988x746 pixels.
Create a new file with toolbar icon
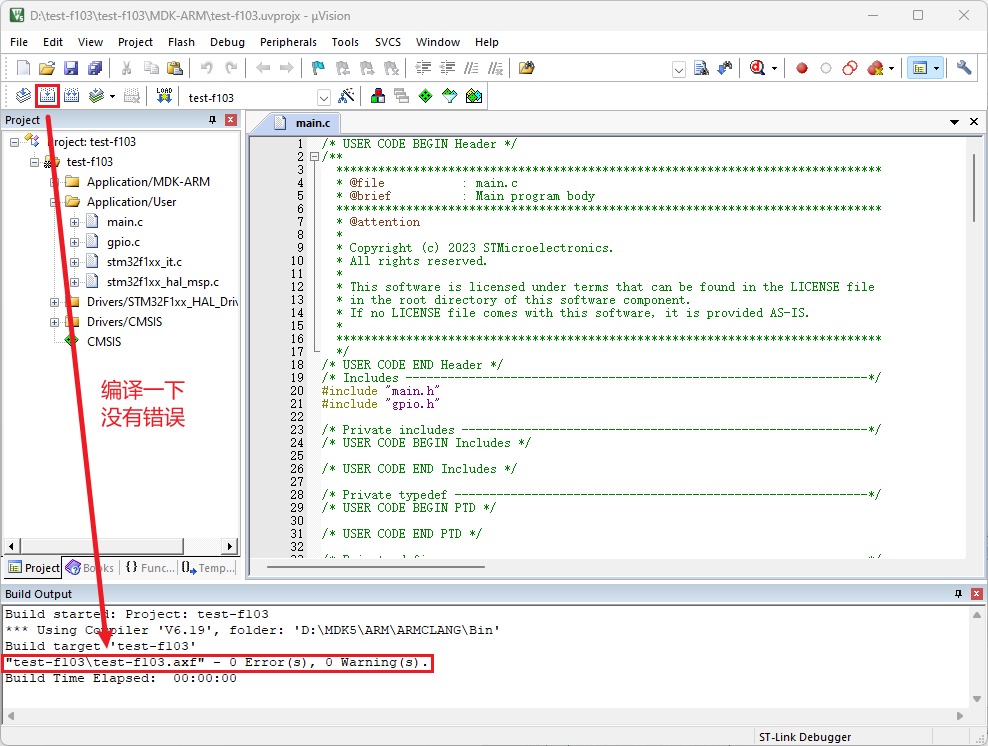click(23, 68)
